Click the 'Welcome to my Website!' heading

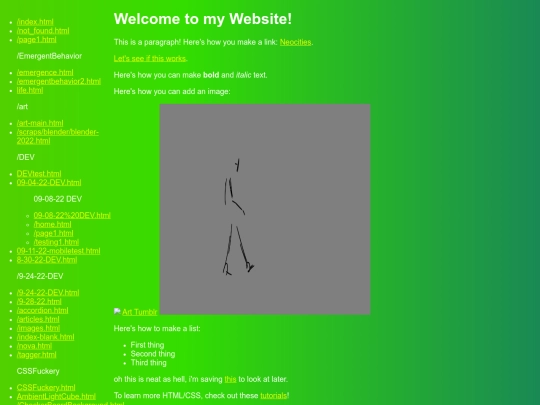tap(203, 19)
